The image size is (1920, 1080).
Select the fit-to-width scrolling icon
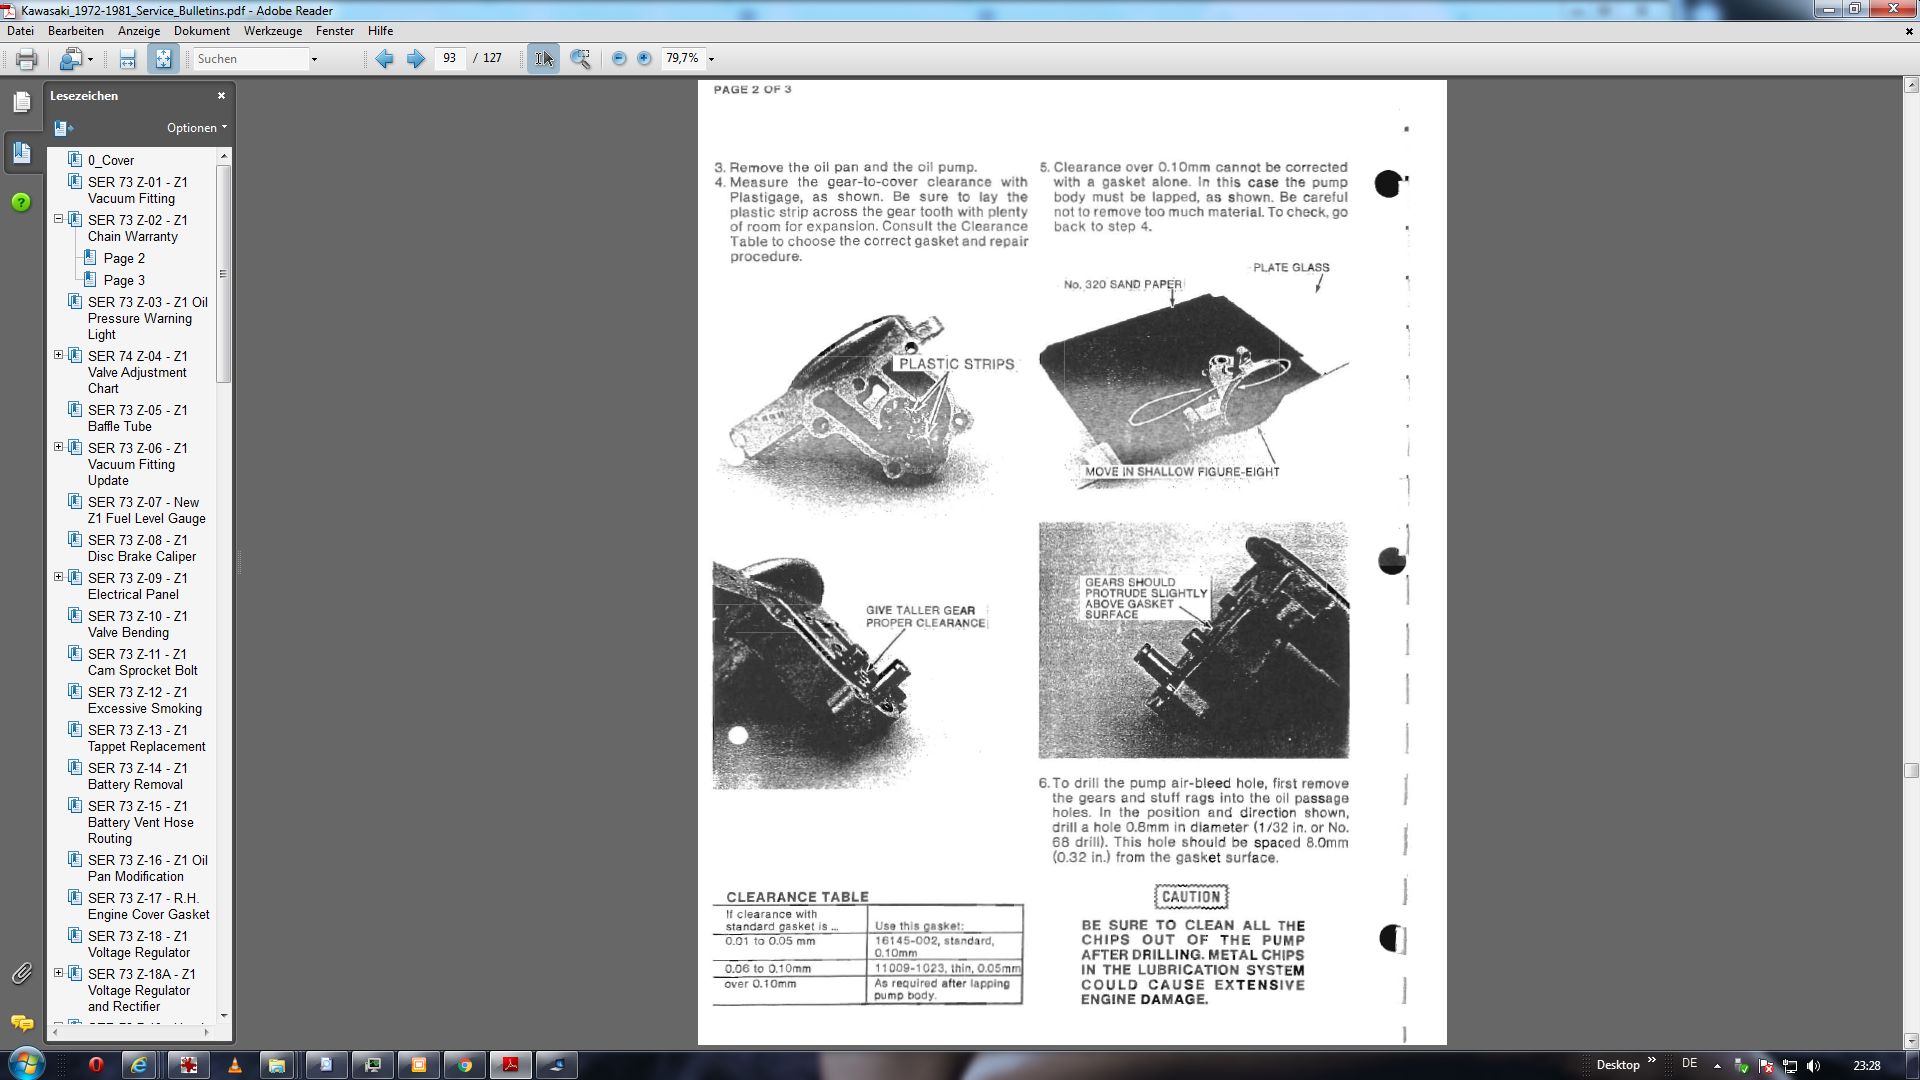[127, 59]
